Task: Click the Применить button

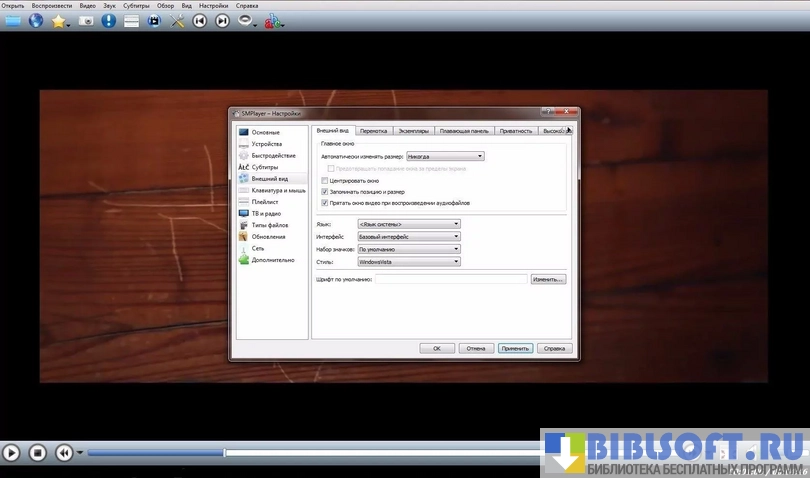Action: point(515,349)
